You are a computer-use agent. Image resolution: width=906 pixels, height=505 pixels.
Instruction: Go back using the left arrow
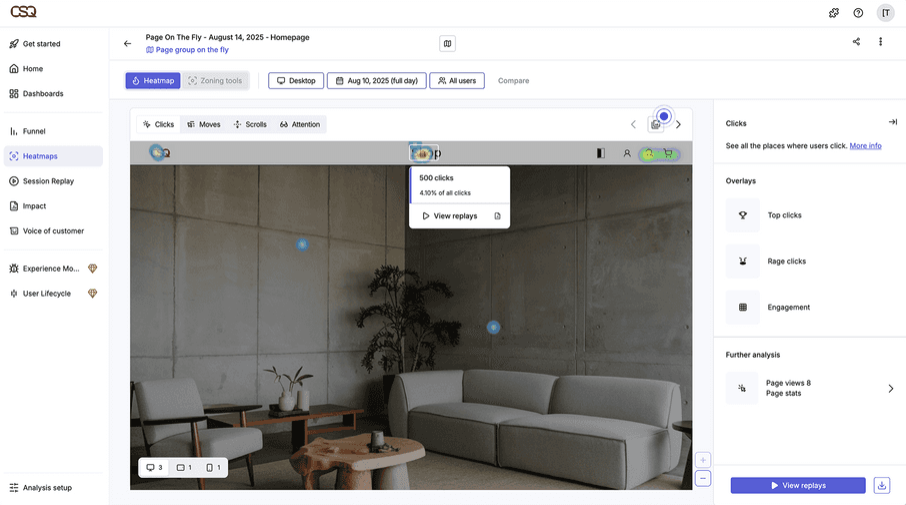127,43
